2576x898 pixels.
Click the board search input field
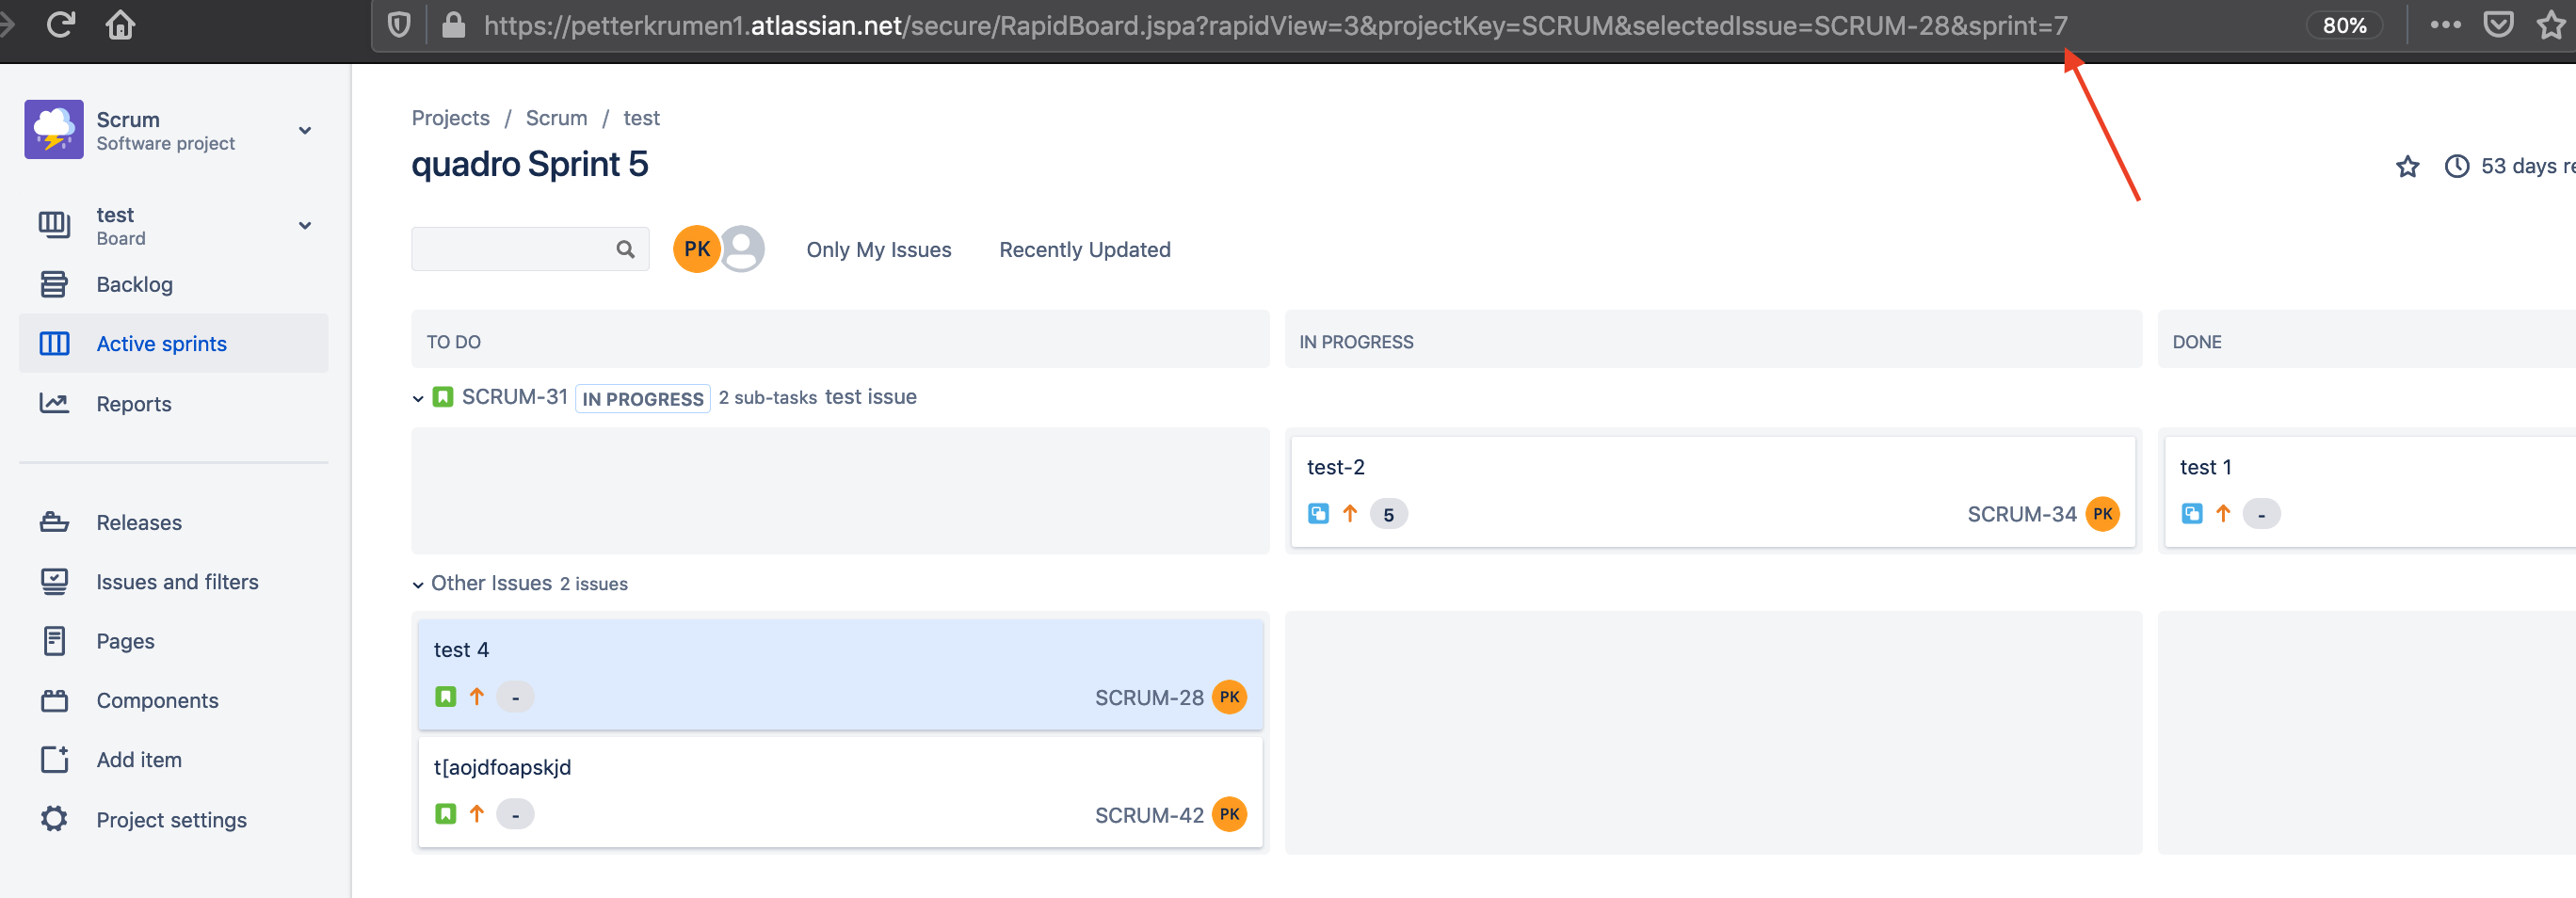click(x=515, y=249)
